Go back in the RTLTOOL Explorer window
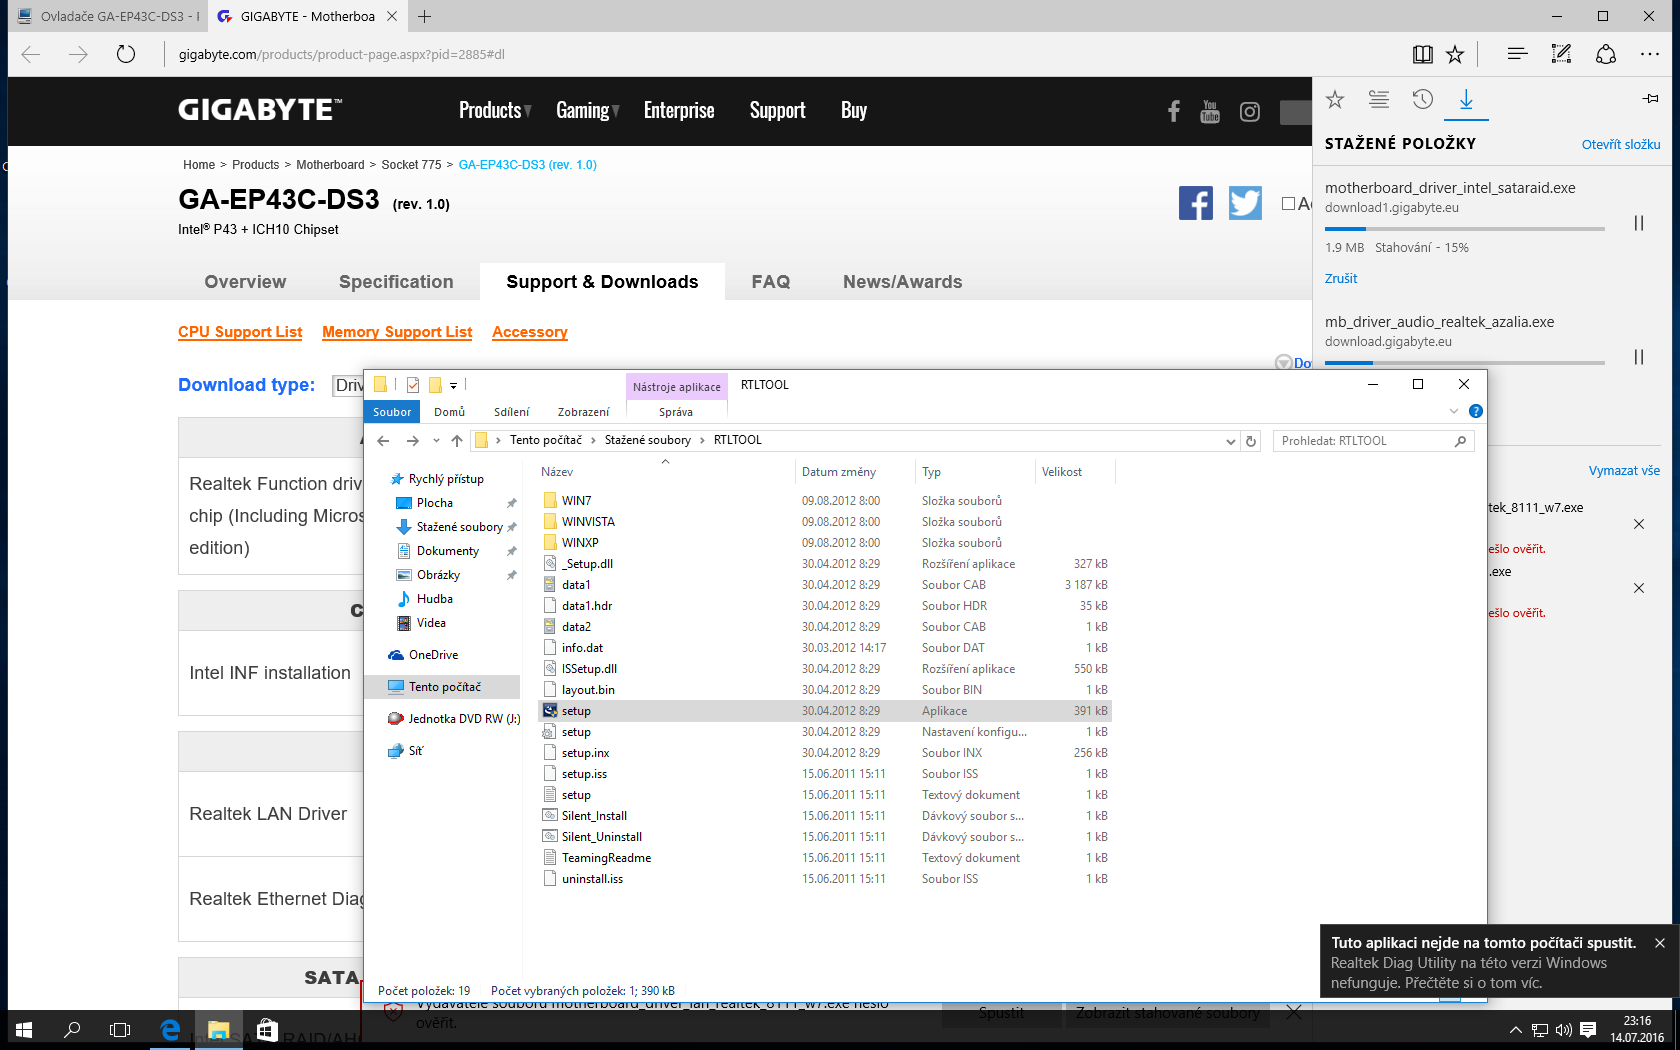 coord(383,440)
